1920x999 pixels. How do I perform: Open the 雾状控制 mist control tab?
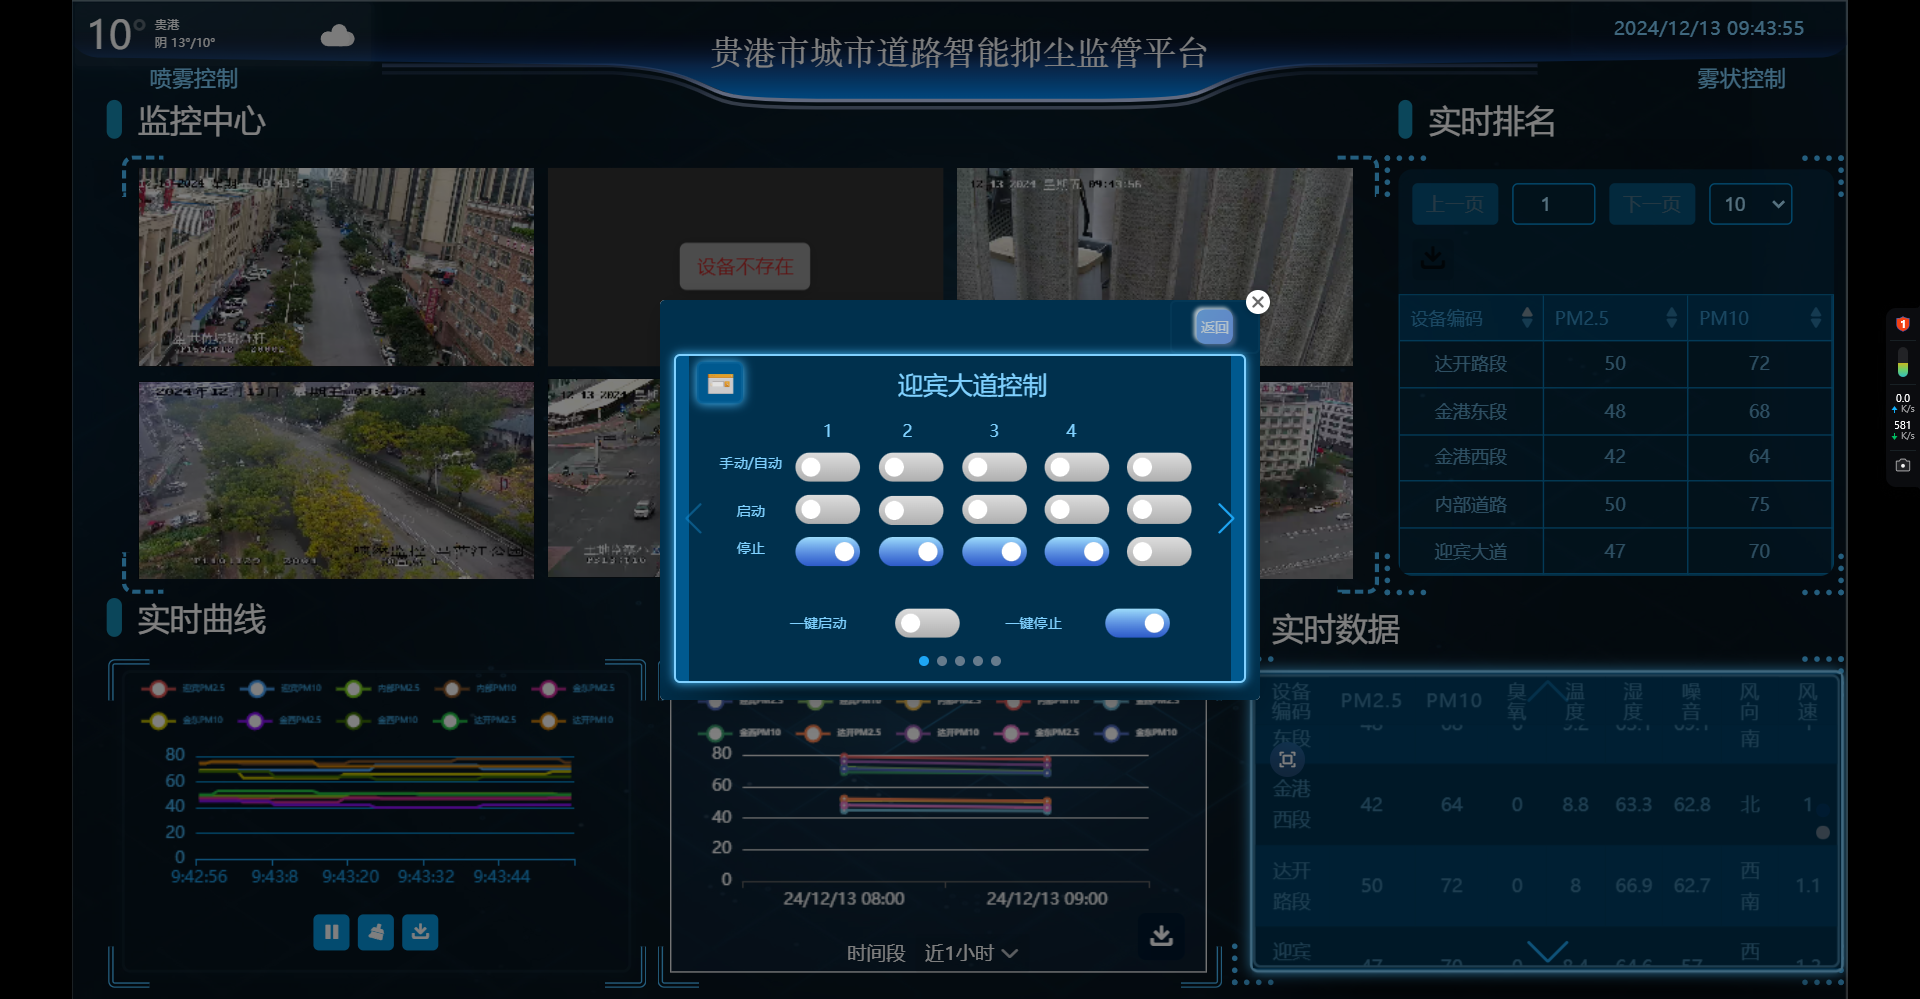[x=1740, y=78]
